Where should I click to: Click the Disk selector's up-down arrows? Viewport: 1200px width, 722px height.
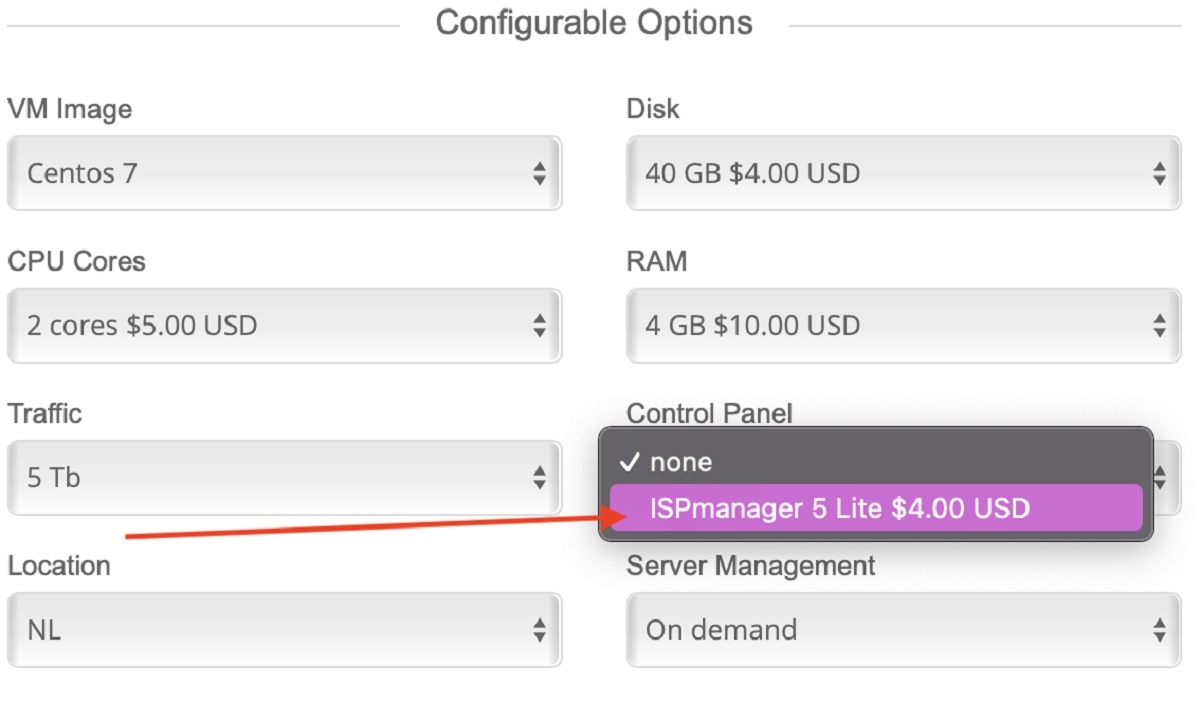(x=1159, y=174)
